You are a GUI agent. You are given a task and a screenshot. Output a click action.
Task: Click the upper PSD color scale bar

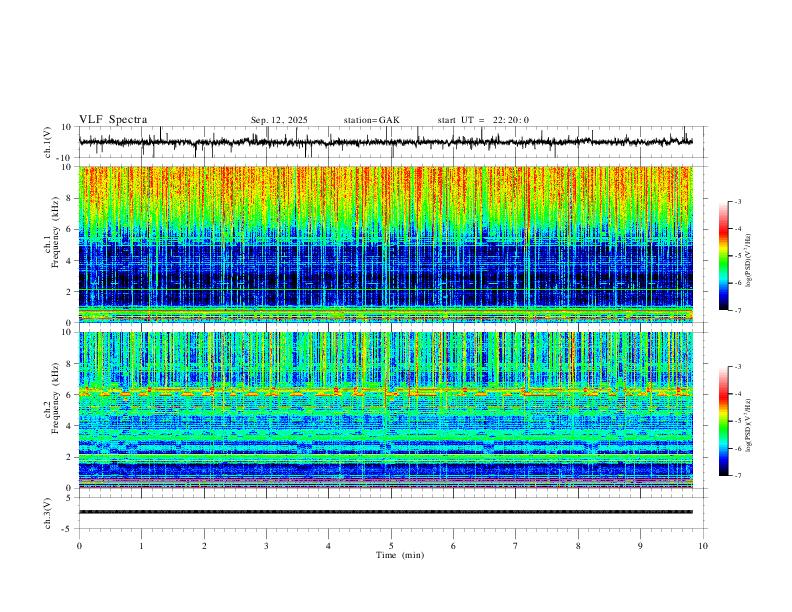click(723, 256)
